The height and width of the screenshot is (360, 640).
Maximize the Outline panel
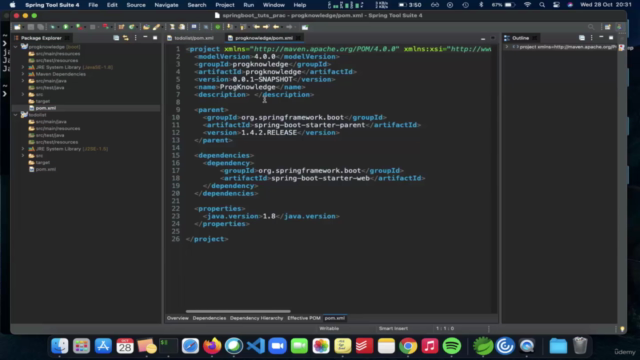(x=611, y=38)
